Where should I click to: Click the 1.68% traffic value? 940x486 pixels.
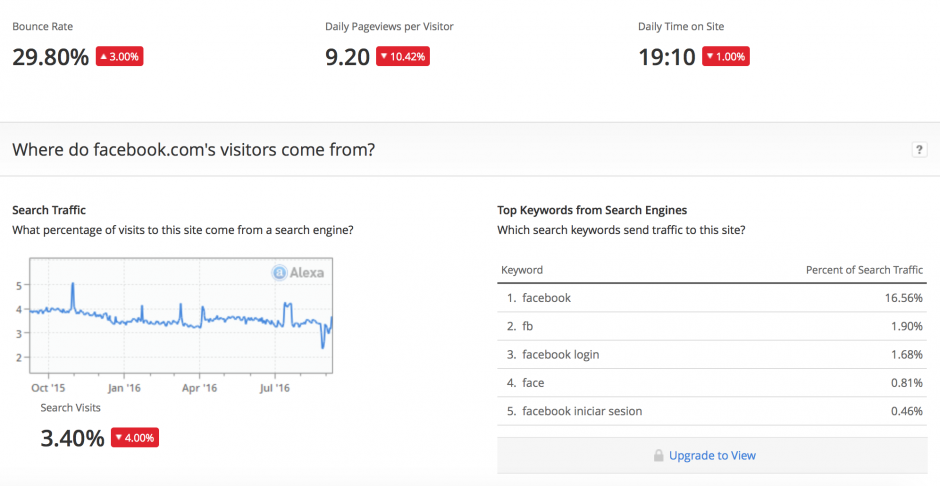906,354
